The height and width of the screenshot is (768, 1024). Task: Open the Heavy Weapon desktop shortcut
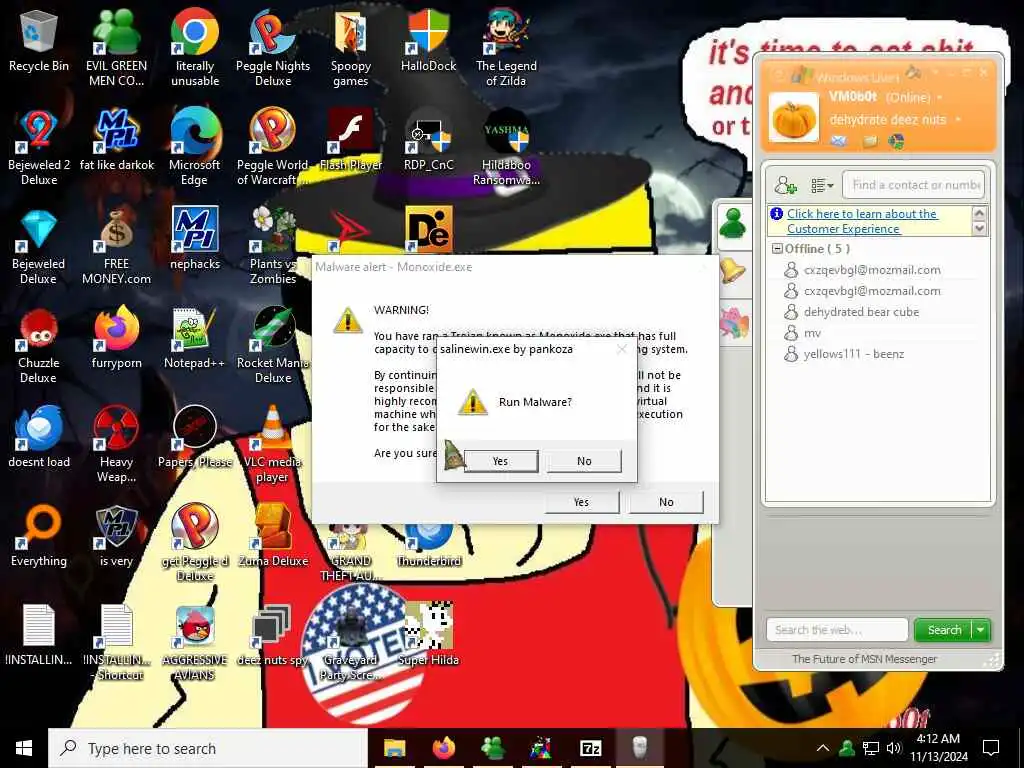pyautogui.click(x=116, y=445)
